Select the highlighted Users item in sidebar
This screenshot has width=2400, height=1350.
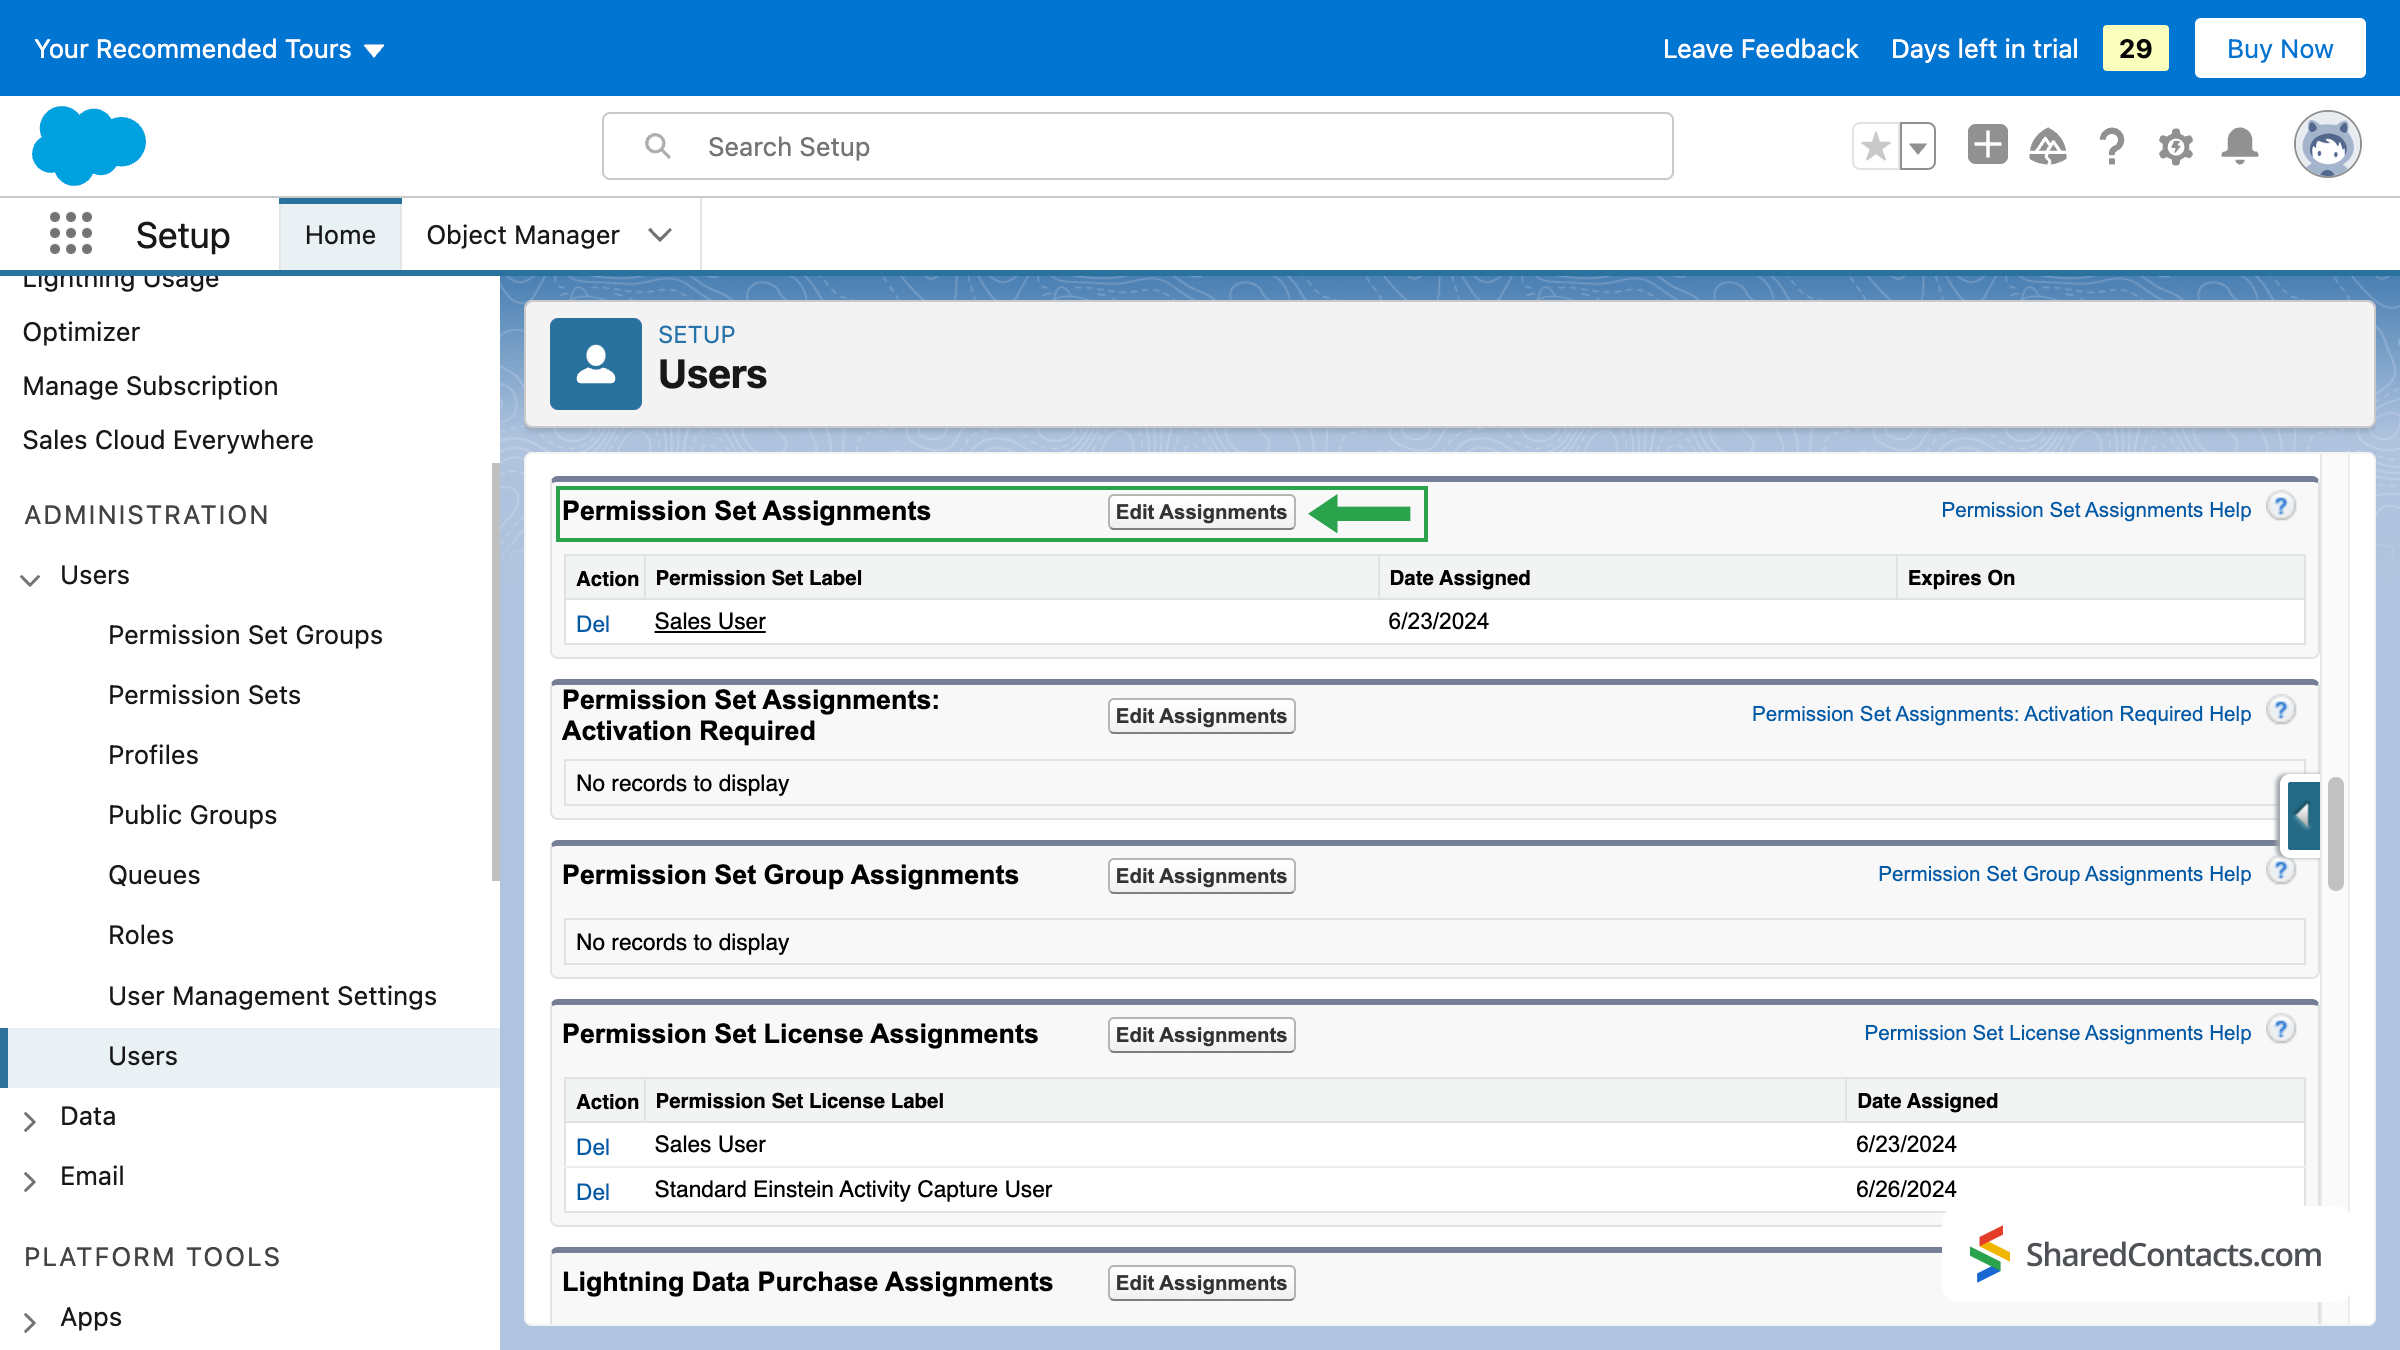pos(250,1057)
